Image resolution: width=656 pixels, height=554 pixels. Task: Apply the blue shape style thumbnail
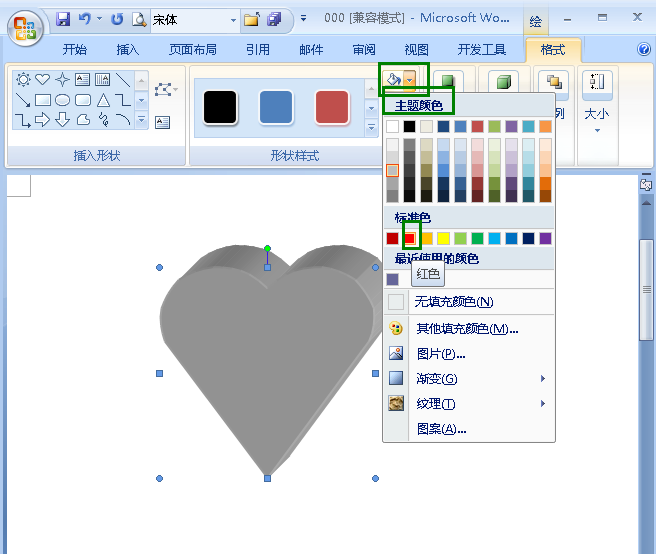[276, 107]
